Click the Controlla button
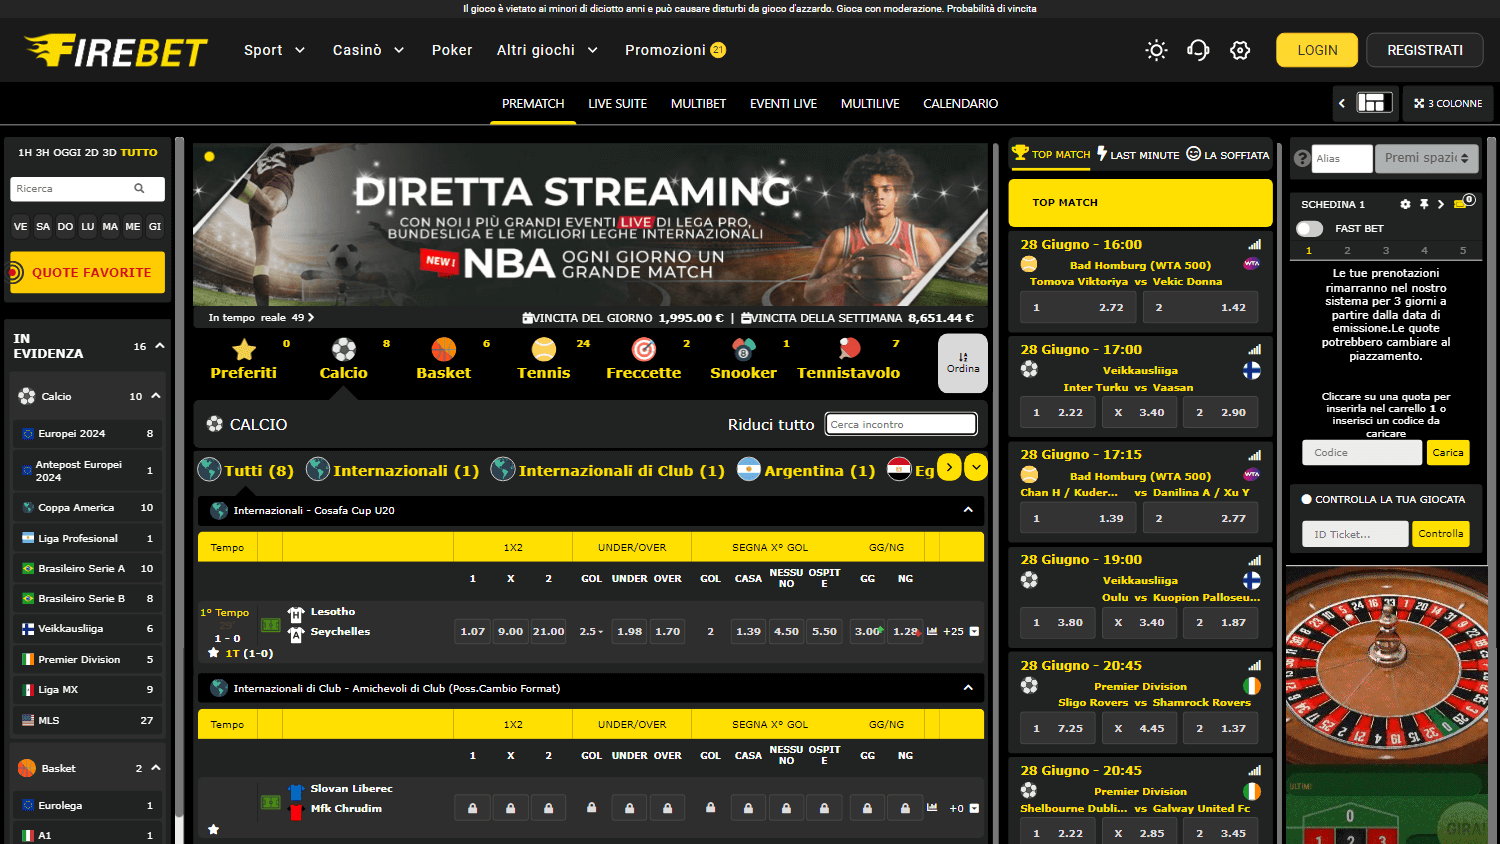This screenshot has height=844, width=1500. point(1441,534)
